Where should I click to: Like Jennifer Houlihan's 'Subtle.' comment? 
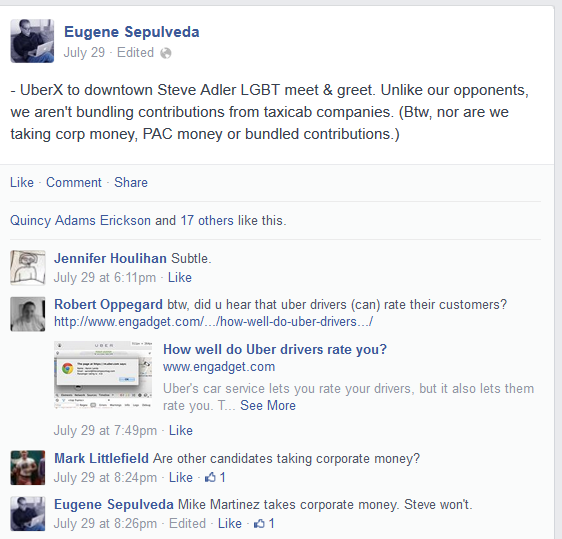tap(180, 277)
